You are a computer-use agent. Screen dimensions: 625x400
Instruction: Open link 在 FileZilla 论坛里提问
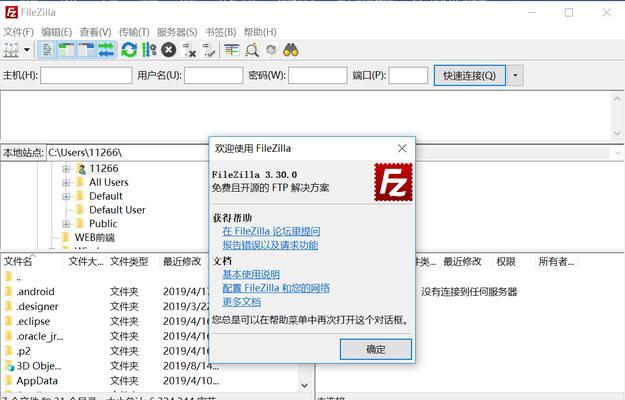tap(271, 231)
